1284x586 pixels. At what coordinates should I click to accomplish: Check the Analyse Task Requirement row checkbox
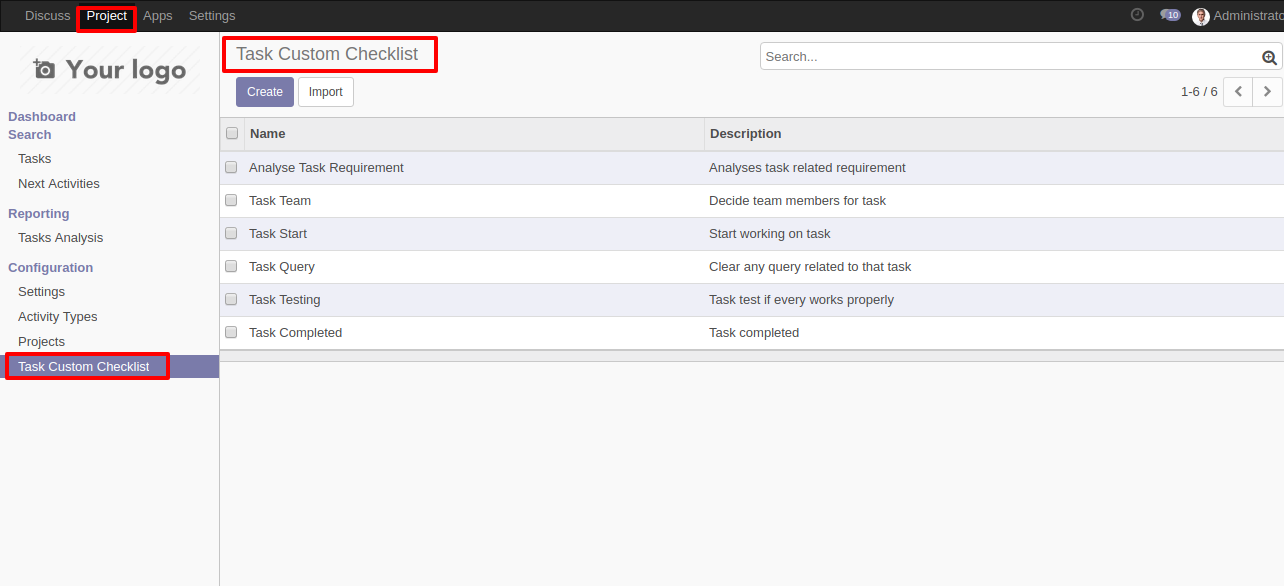pos(231,167)
